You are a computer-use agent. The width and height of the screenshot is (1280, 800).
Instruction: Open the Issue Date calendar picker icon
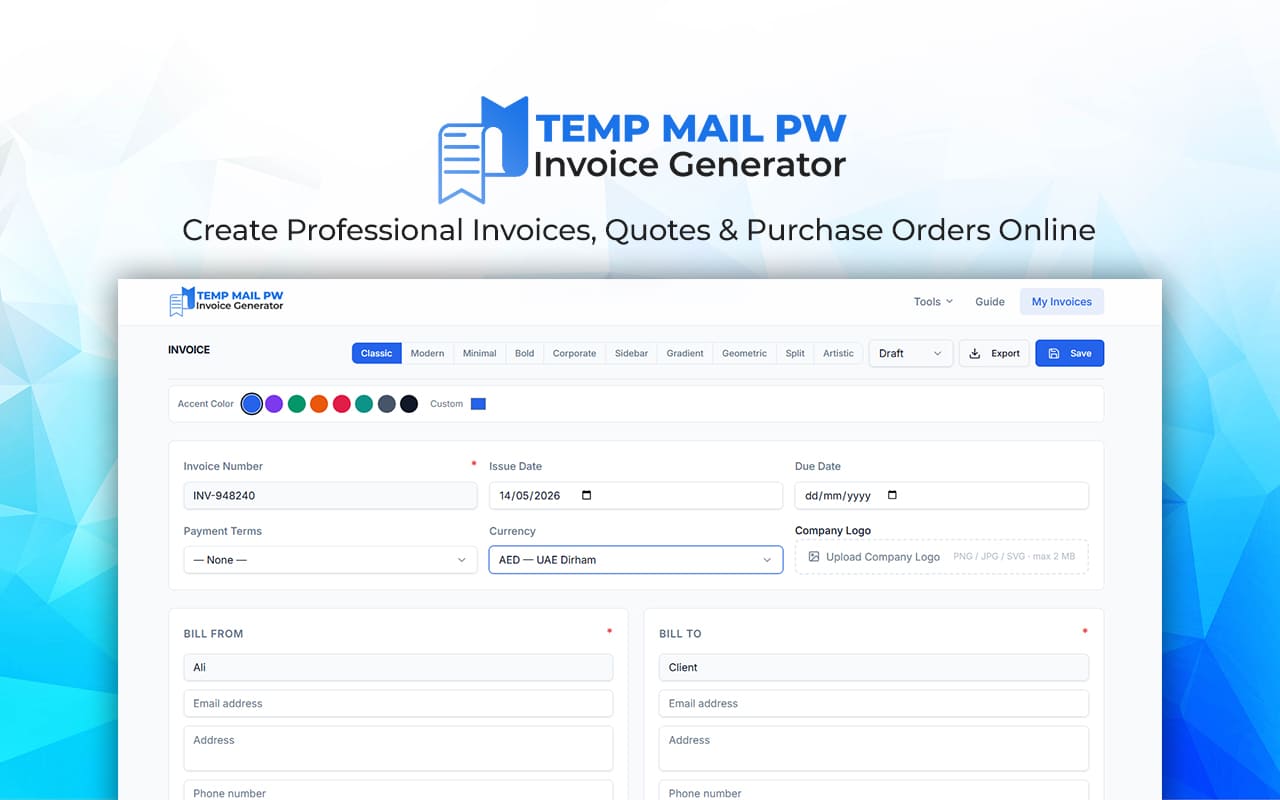(586, 495)
